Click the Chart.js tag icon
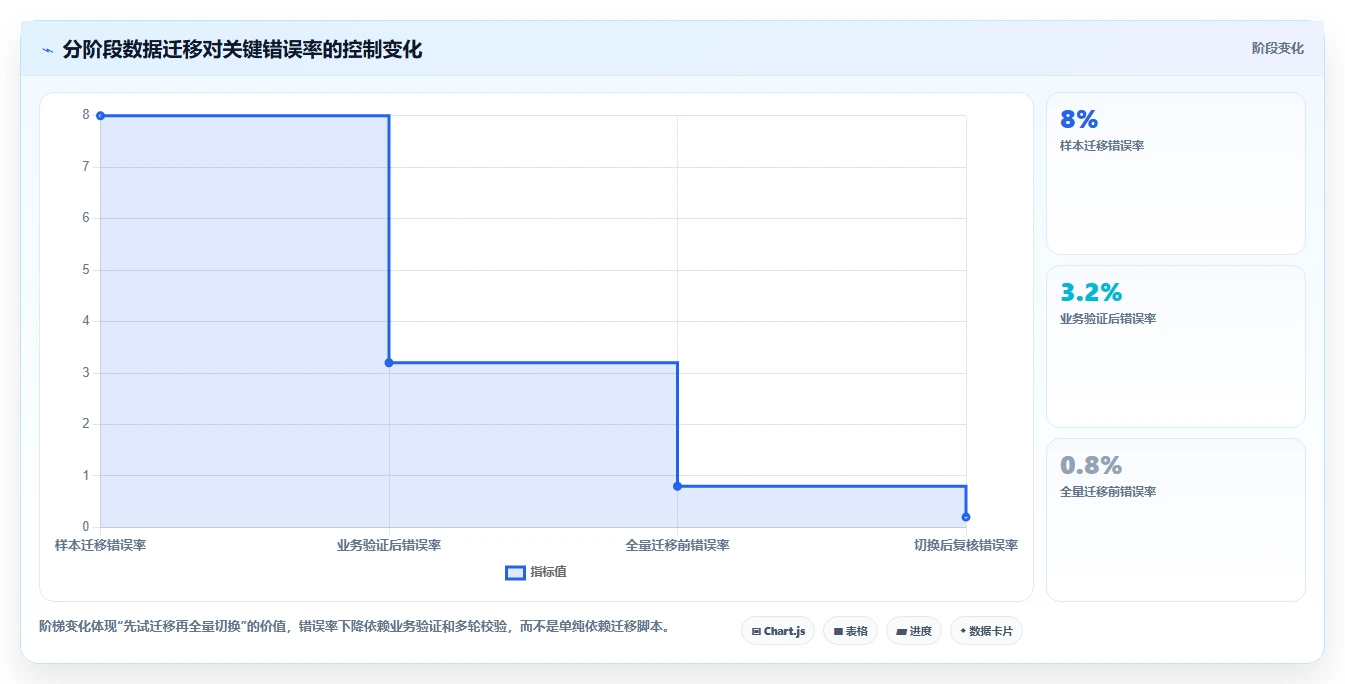This screenshot has width=1345, height=684. pyautogui.click(x=756, y=632)
